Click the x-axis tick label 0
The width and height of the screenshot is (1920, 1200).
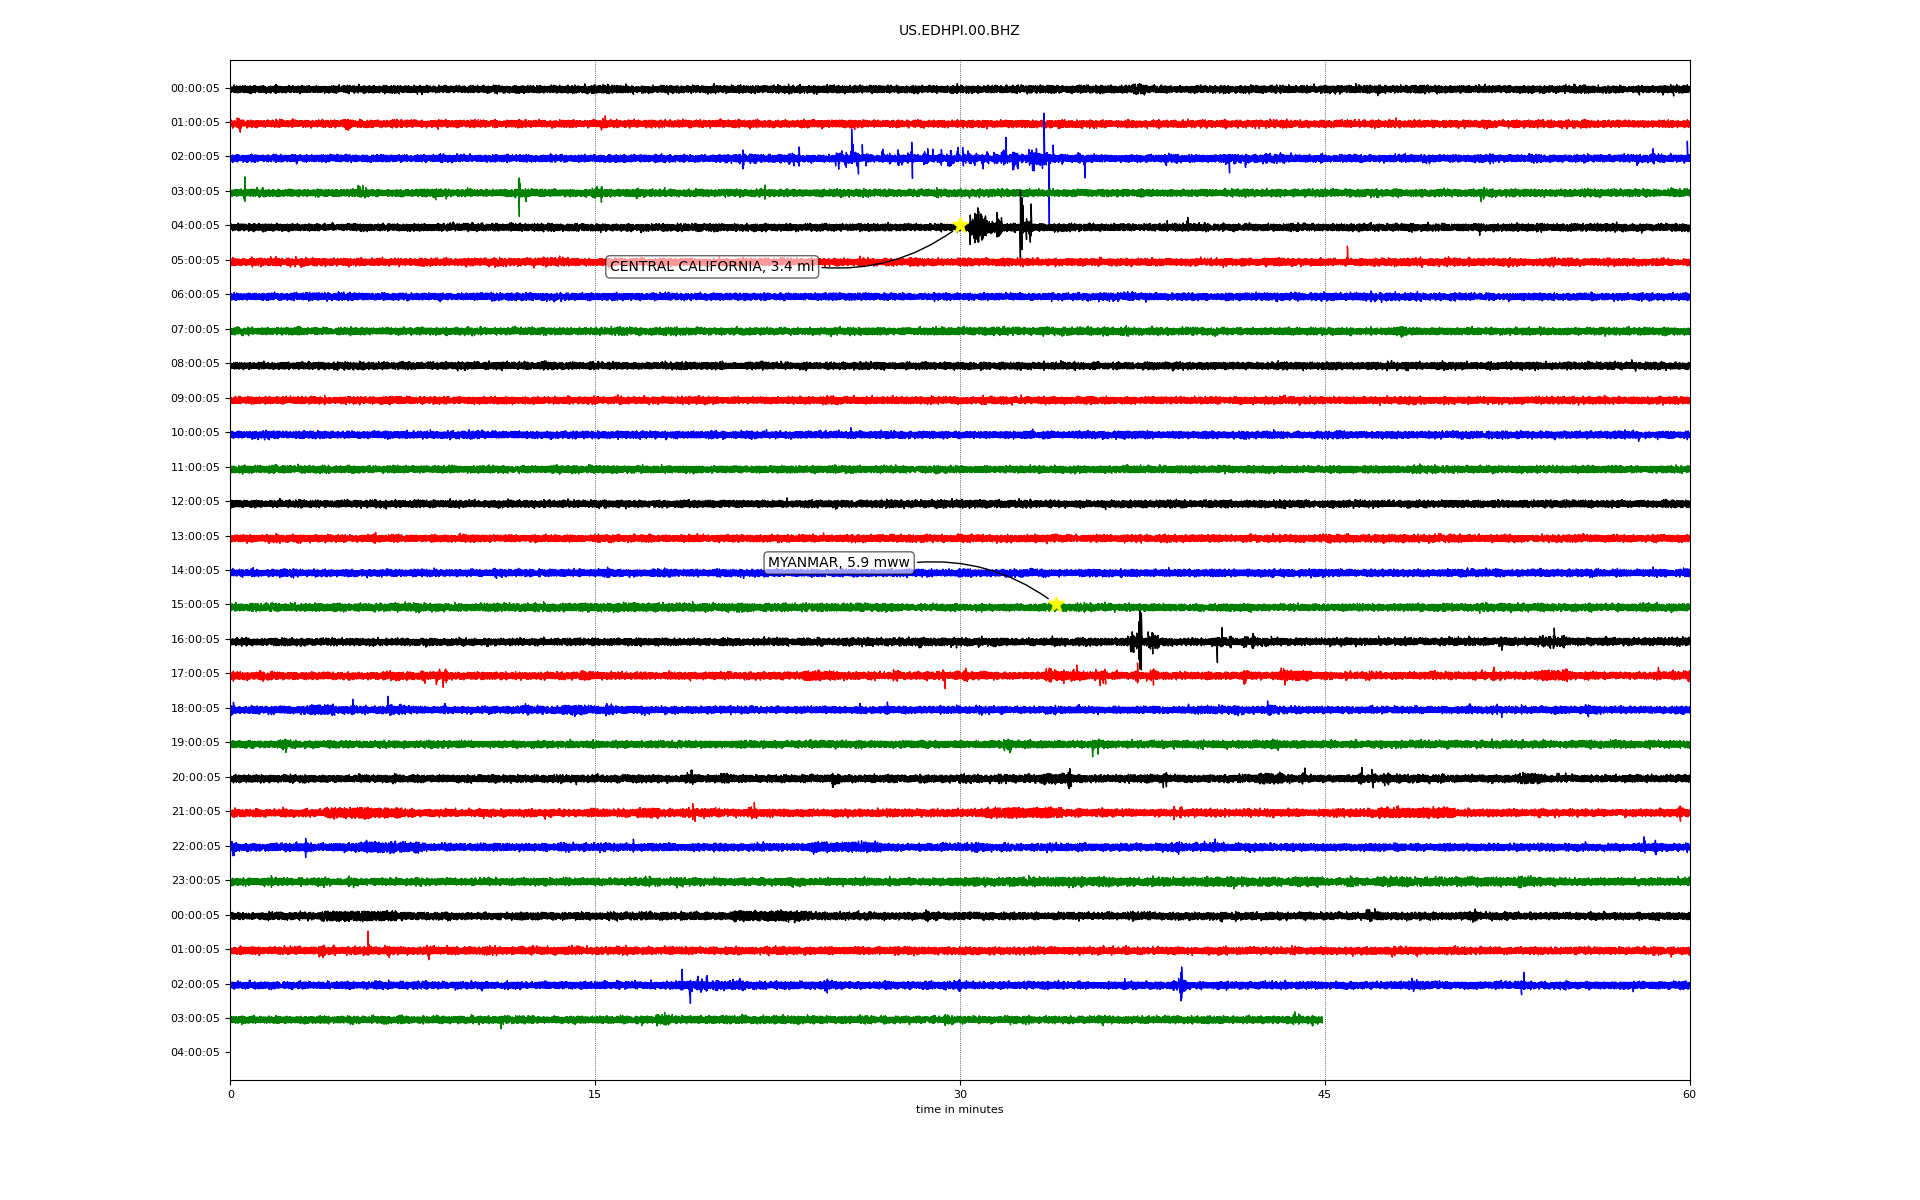pyautogui.click(x=231, y=1094)
